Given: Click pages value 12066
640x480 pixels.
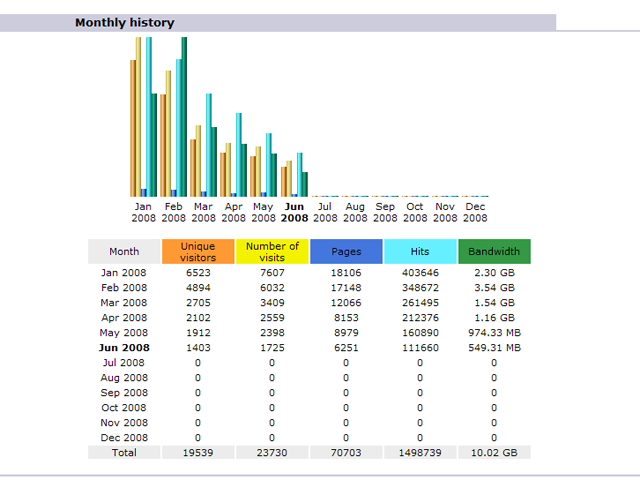Looking at the screenshot, I should coord(346,303).
